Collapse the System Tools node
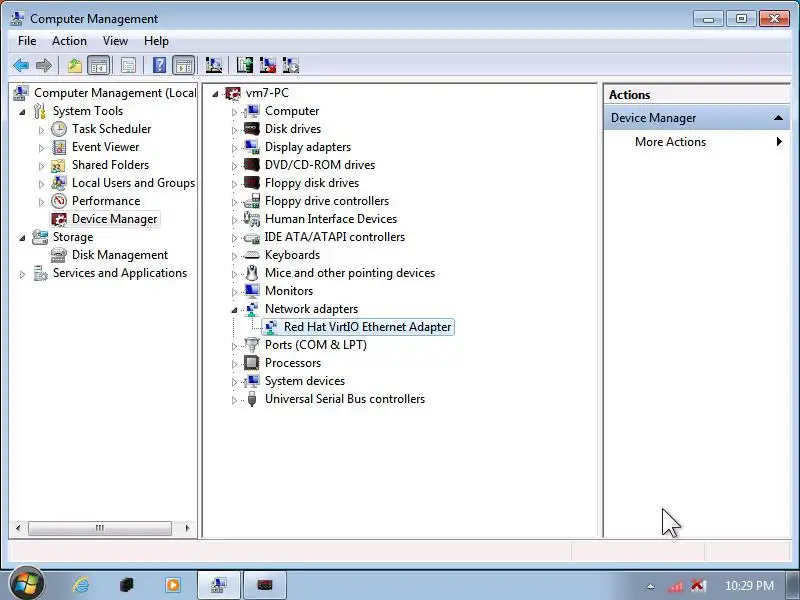800x600 pixels. point(22,112)
